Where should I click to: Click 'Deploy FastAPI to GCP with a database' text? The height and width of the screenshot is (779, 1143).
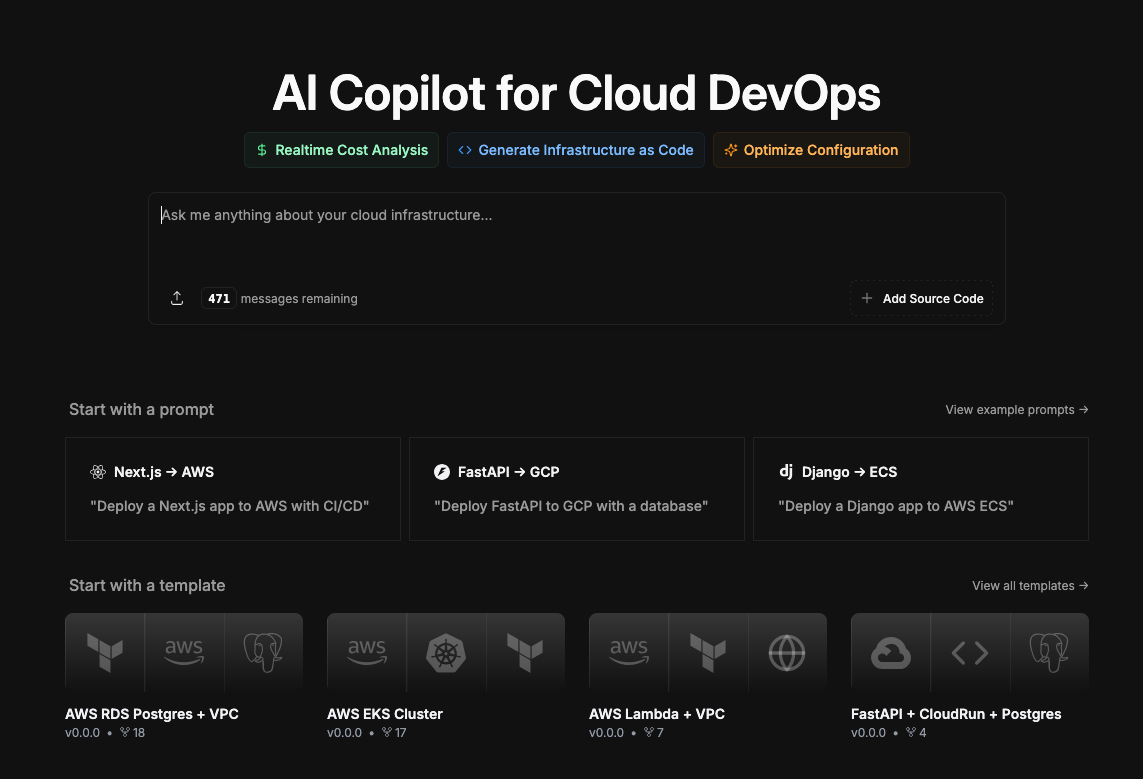571,506
